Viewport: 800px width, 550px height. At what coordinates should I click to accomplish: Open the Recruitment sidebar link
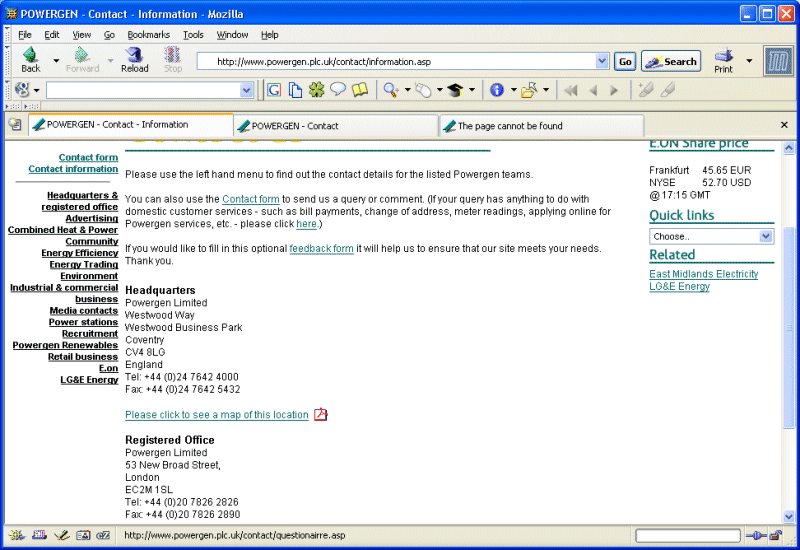coord(90,334)
